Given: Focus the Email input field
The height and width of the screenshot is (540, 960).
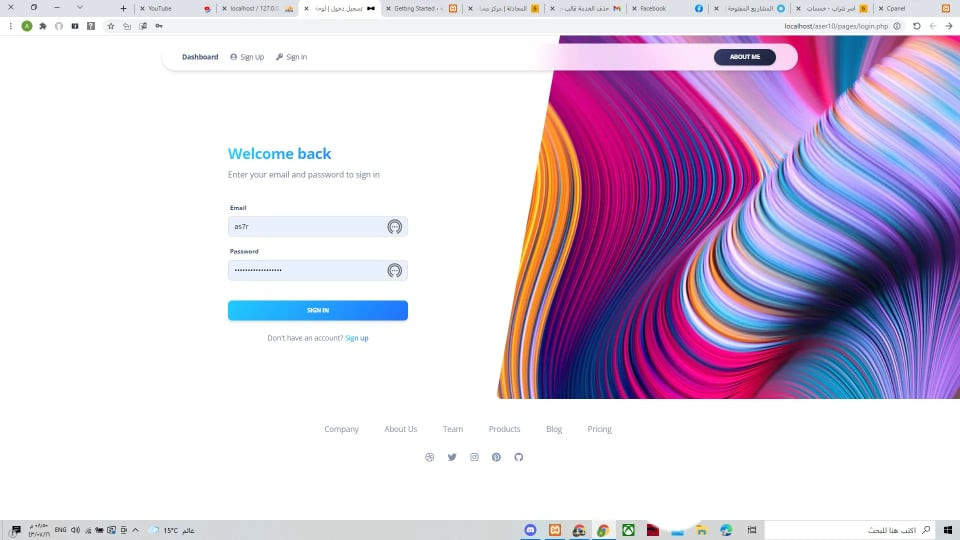Looking at the screenshot, I should click(x=318, y=227).
